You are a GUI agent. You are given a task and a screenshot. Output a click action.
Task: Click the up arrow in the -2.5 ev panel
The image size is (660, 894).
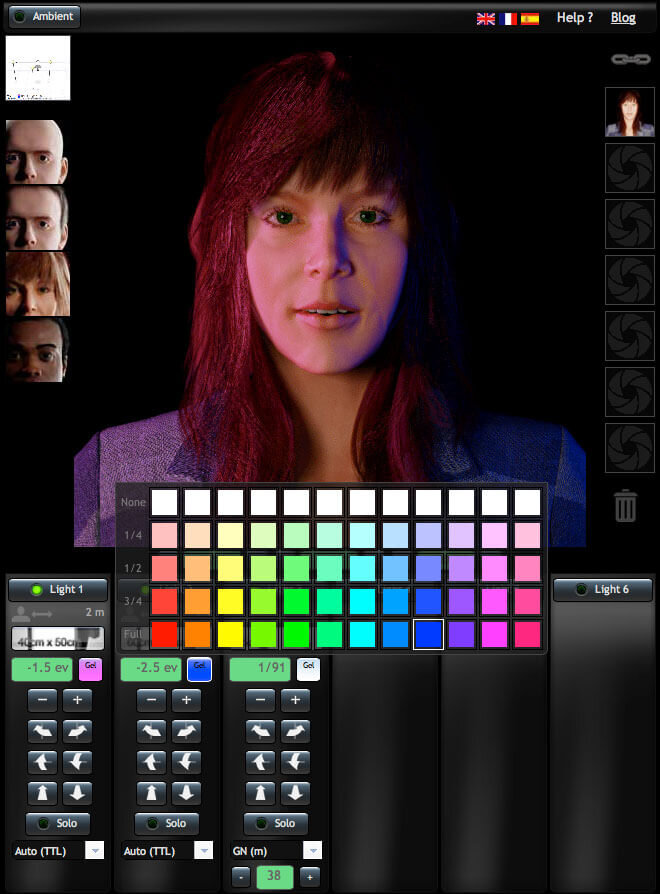click(152, 793)
